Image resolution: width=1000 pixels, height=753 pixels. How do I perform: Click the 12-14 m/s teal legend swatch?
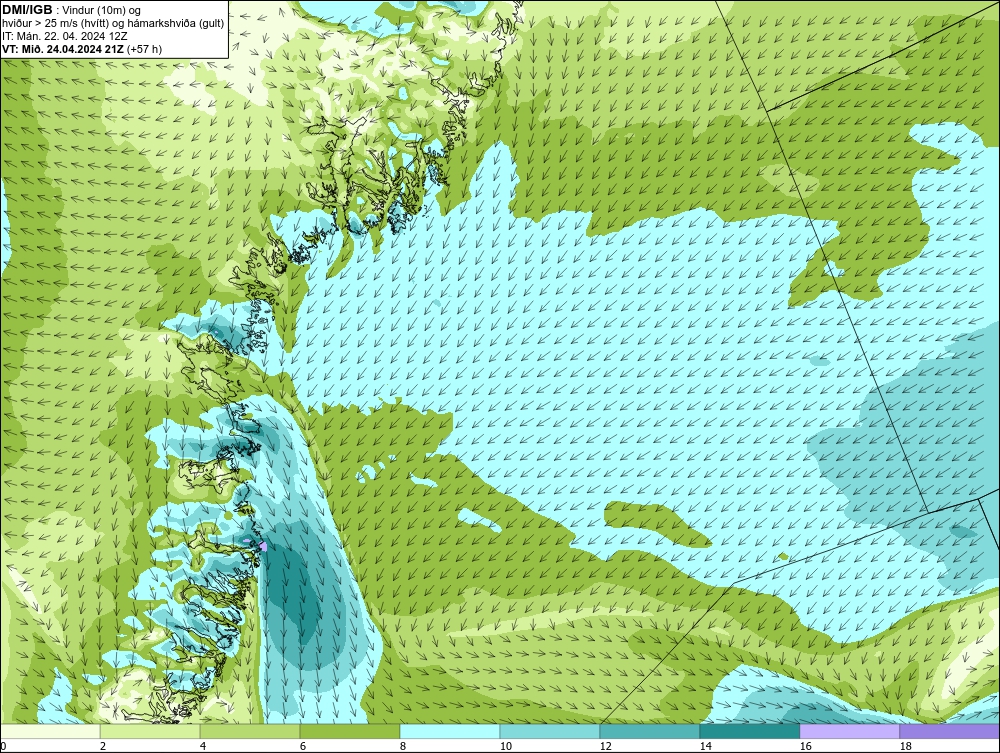click(x=650, y=731)
